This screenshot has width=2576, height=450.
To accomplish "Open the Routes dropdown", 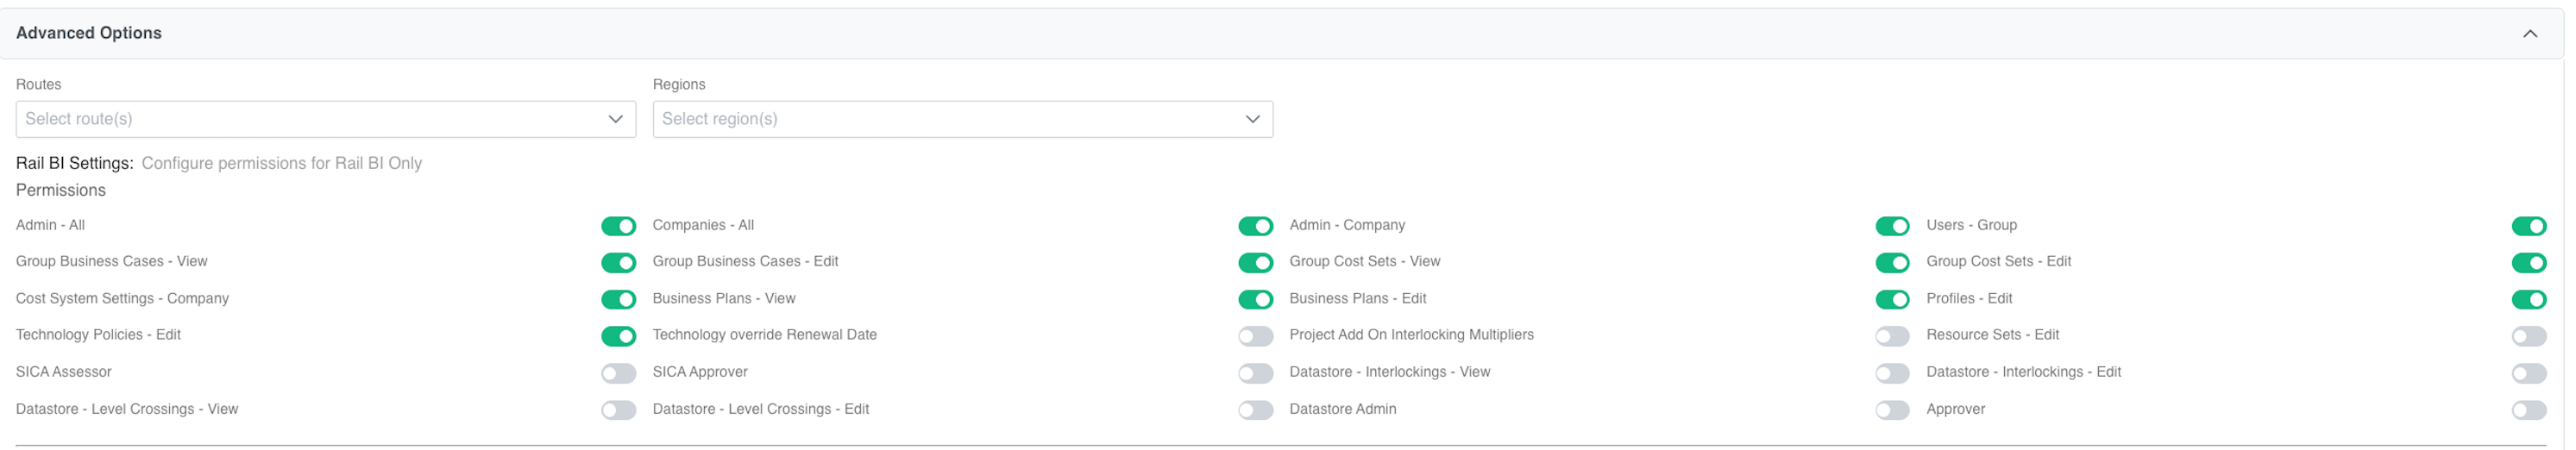I will (325, 119).
